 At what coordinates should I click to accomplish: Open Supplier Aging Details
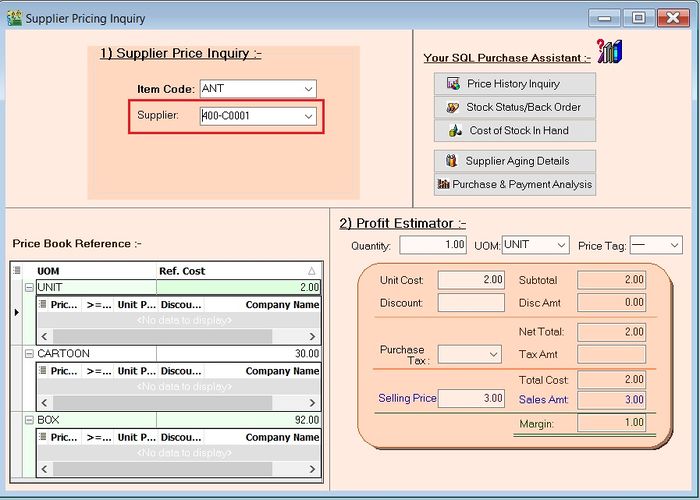(x=515, y=161)
